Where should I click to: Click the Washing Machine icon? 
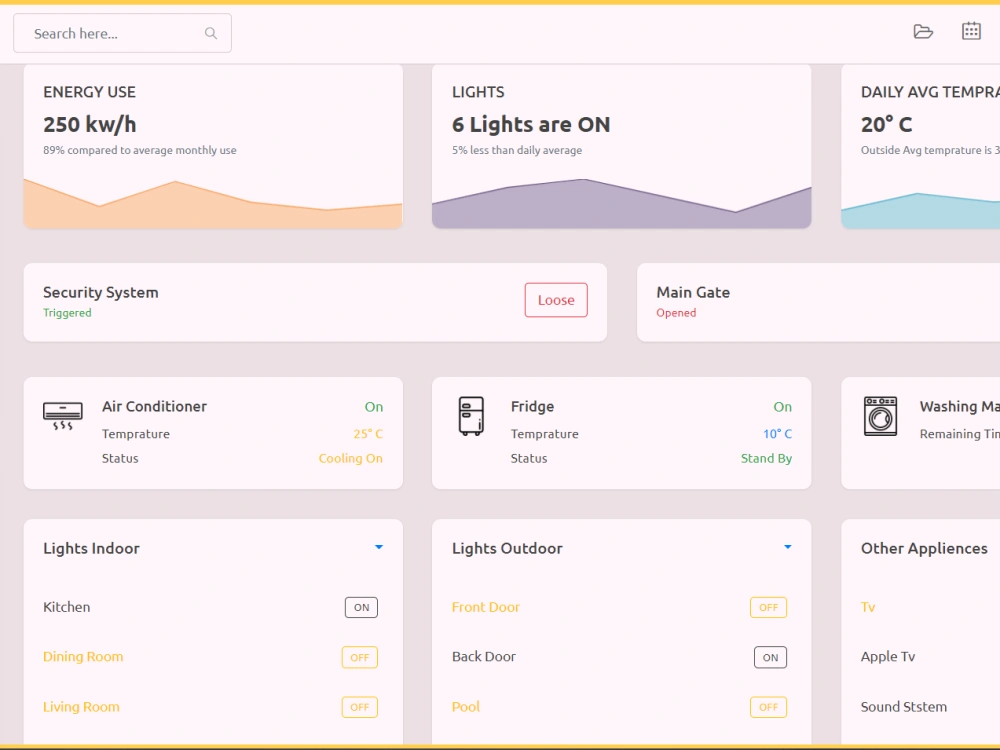(880, 416)
